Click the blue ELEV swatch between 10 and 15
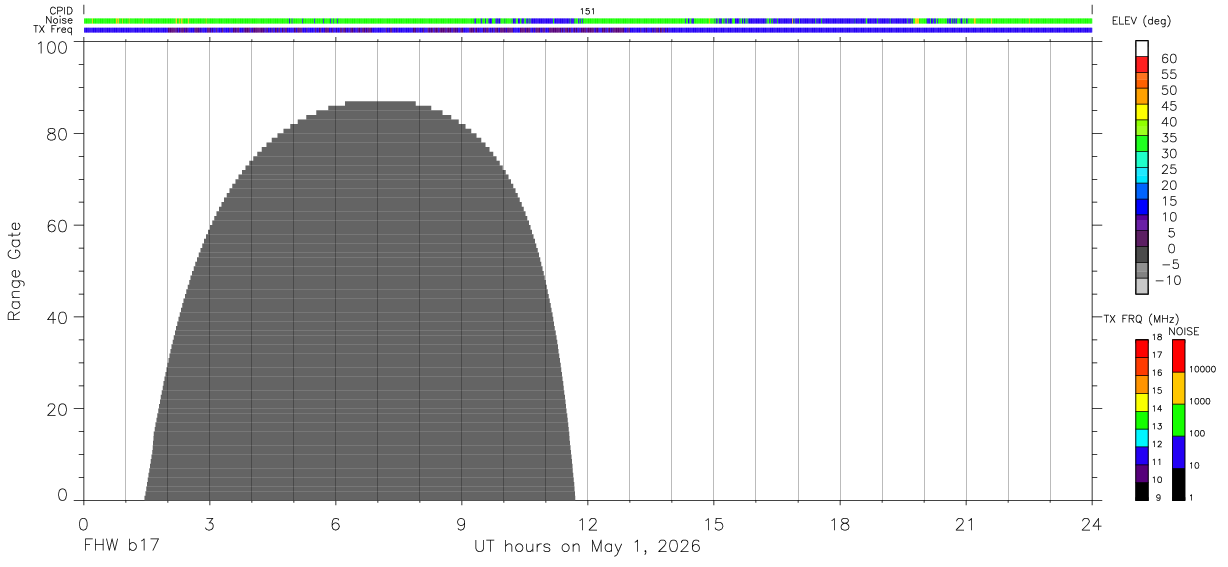 (x=1141, y=207)
